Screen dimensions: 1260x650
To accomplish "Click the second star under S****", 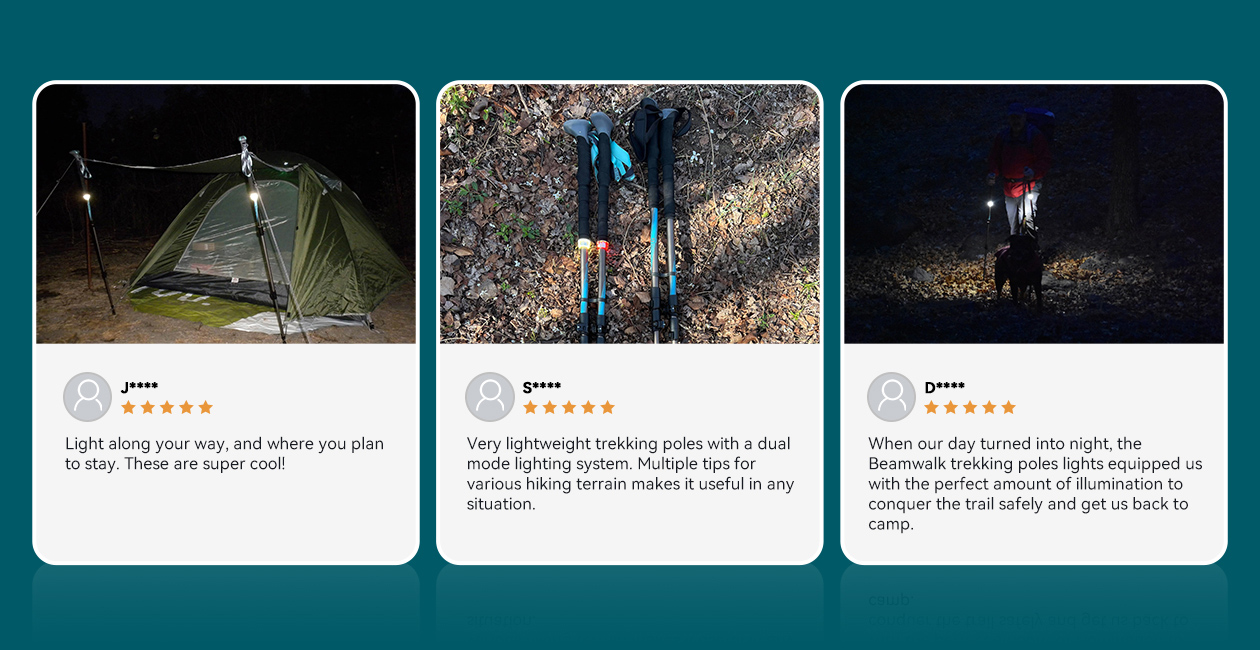I will [549, 407].
